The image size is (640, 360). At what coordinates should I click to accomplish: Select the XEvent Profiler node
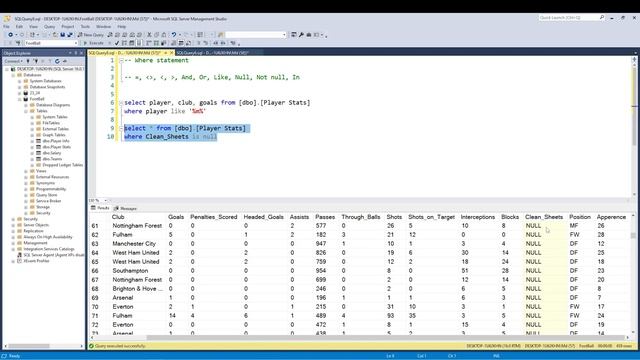pyautogui.click(x=36, y=261)
